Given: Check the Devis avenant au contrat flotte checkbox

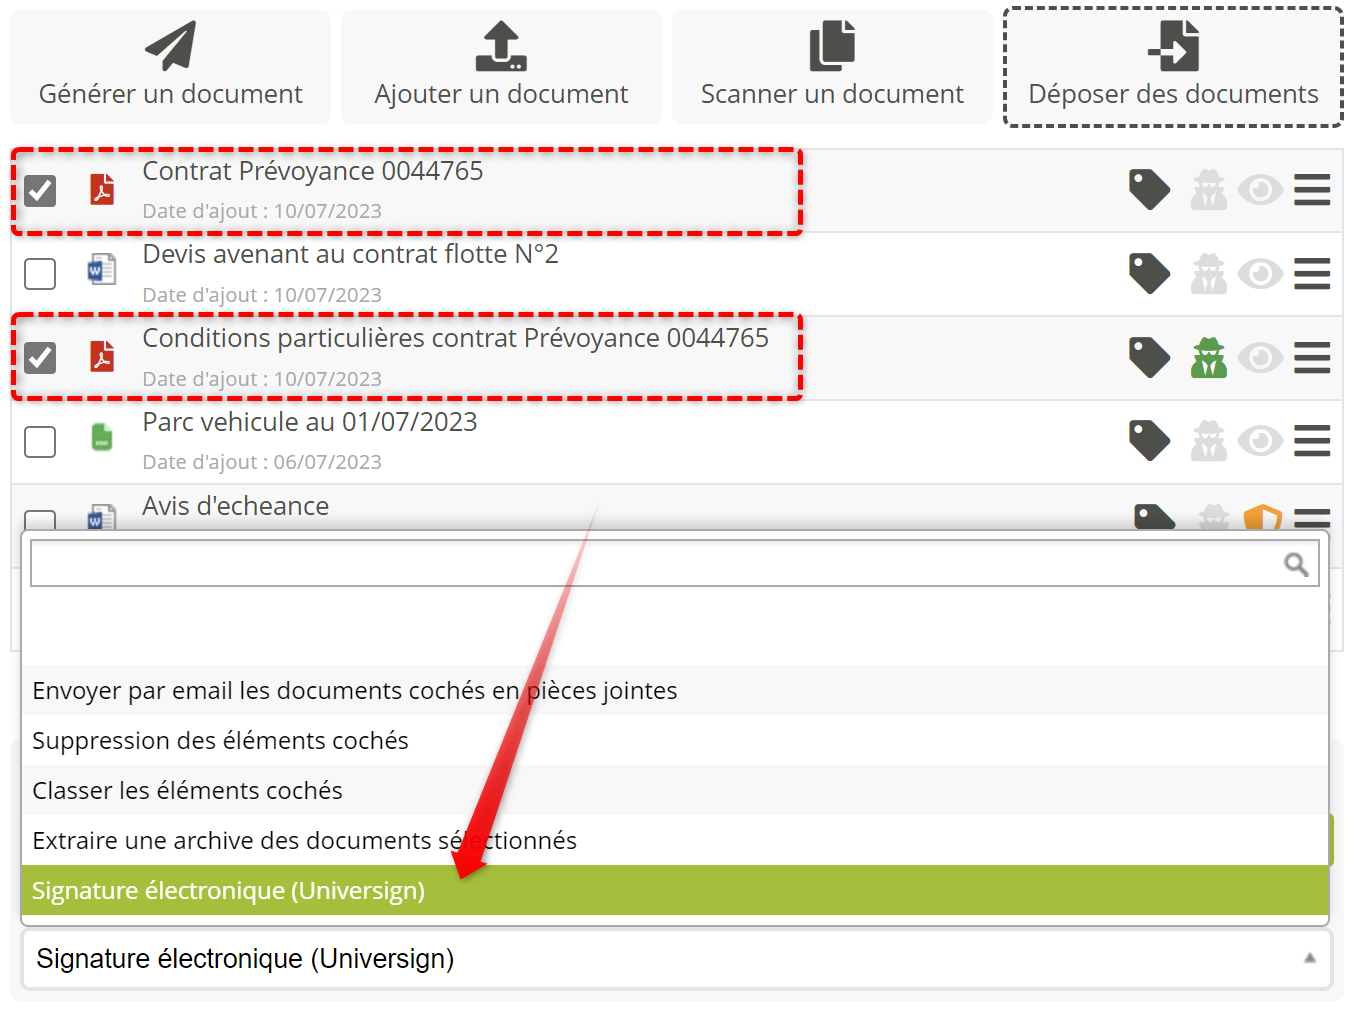Looking at the screenshot, I should click(x=40, y=273).
